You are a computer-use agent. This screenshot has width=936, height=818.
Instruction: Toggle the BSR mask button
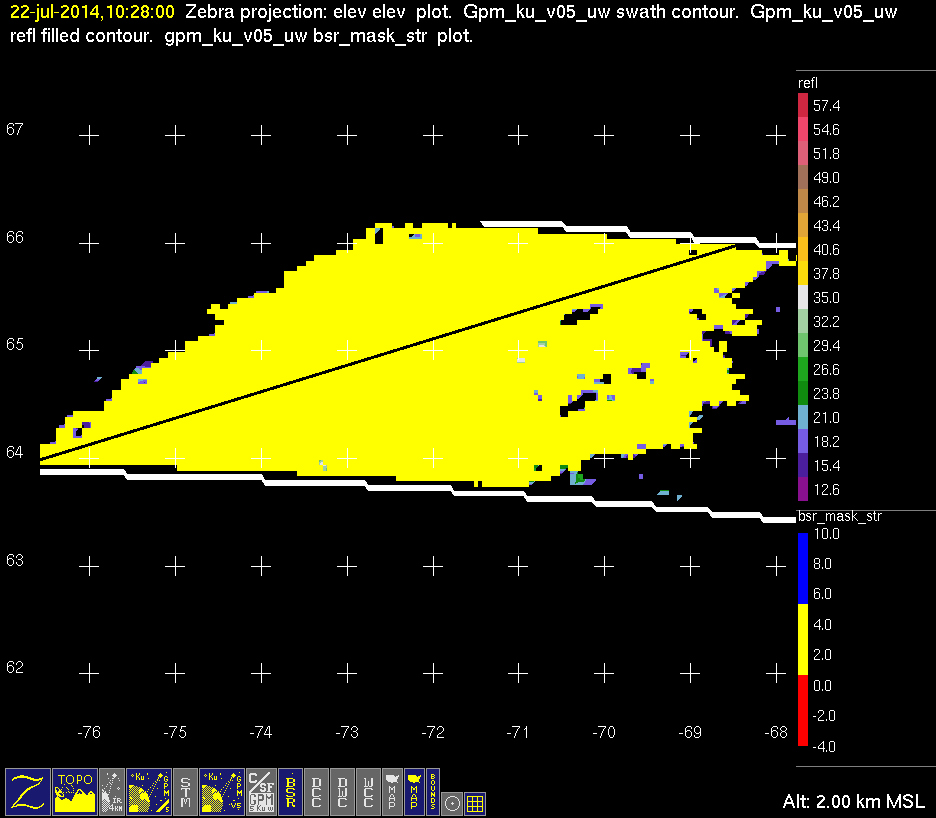coord(291,791)
